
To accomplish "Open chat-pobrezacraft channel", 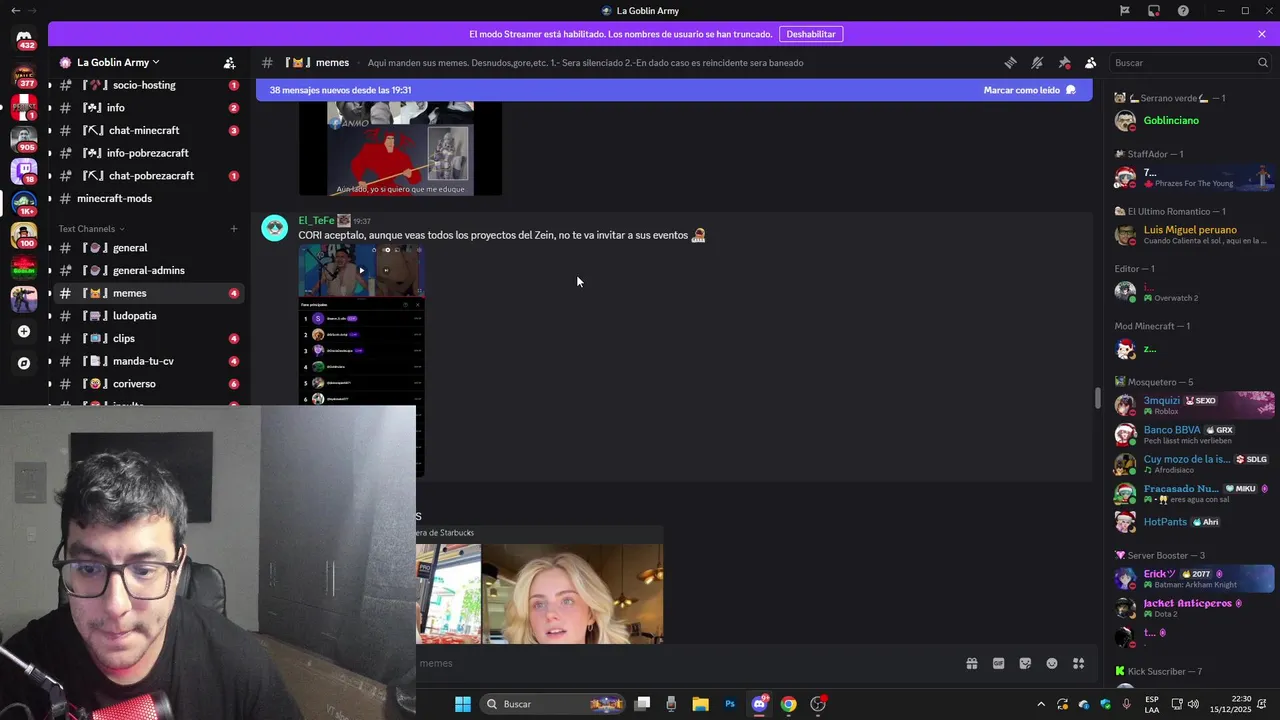I will coord(146,176).
